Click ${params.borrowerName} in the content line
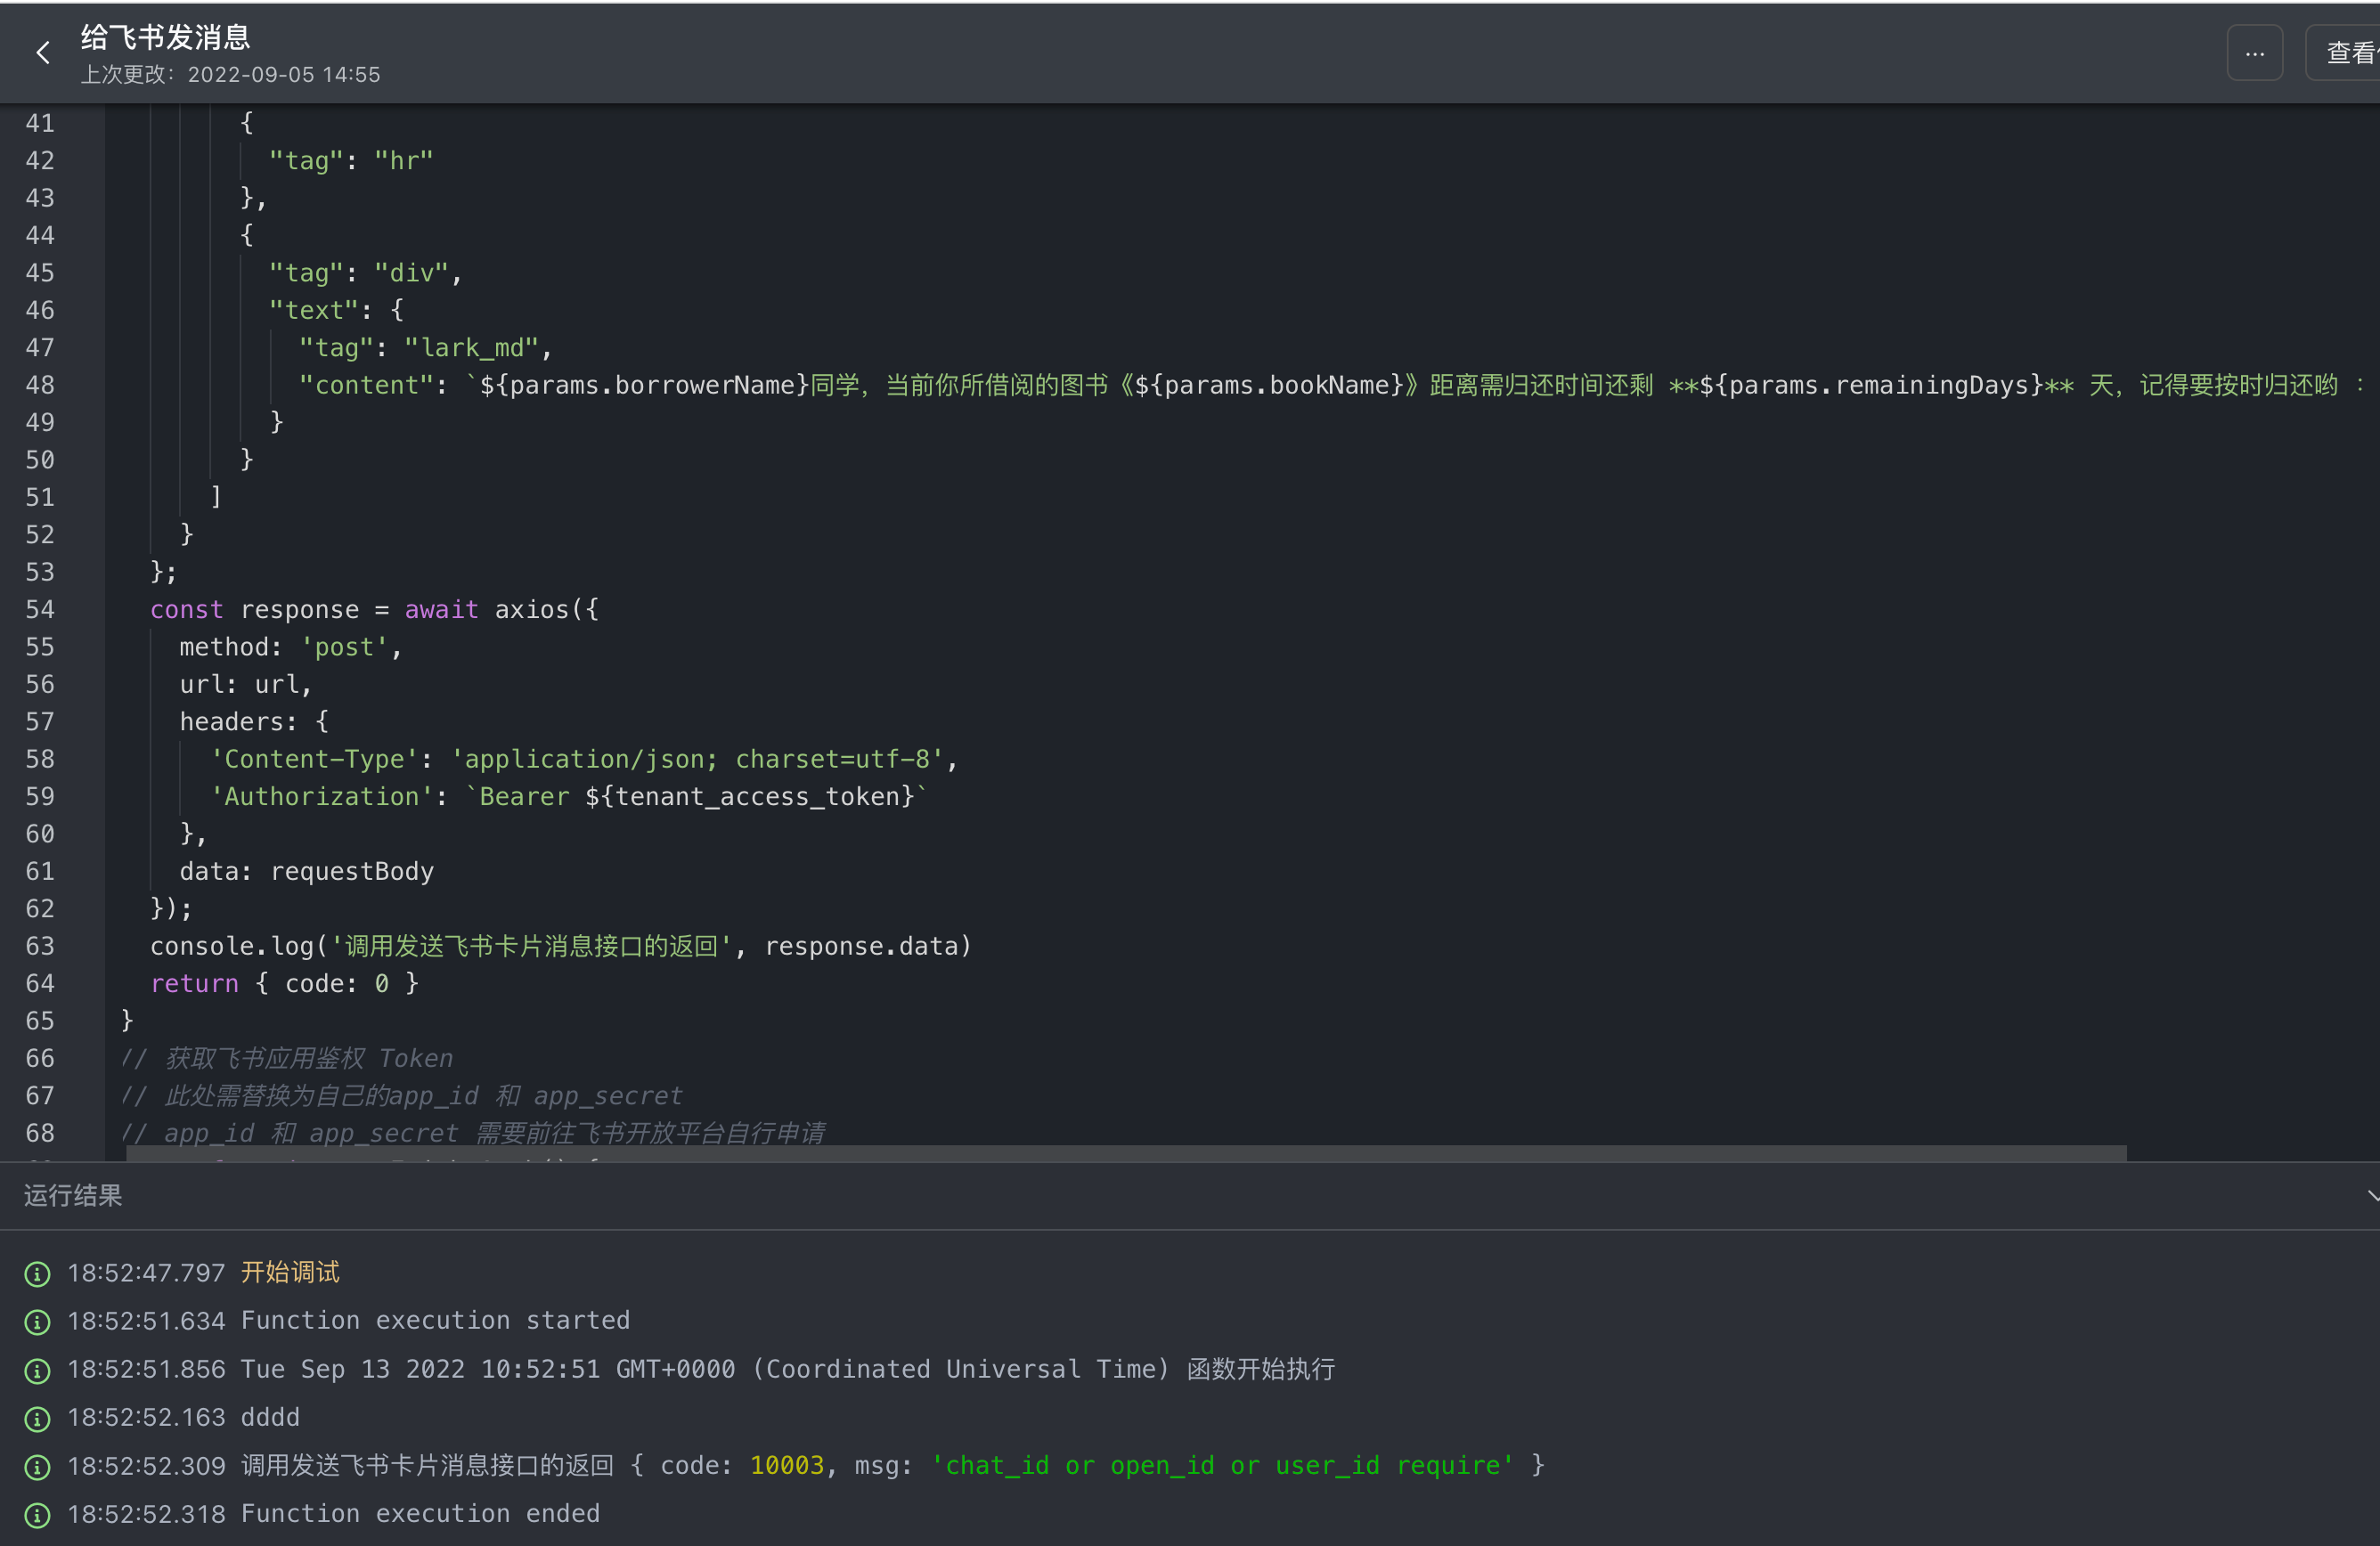Viewport: 2380px width, 1546px height. (644, 385)
